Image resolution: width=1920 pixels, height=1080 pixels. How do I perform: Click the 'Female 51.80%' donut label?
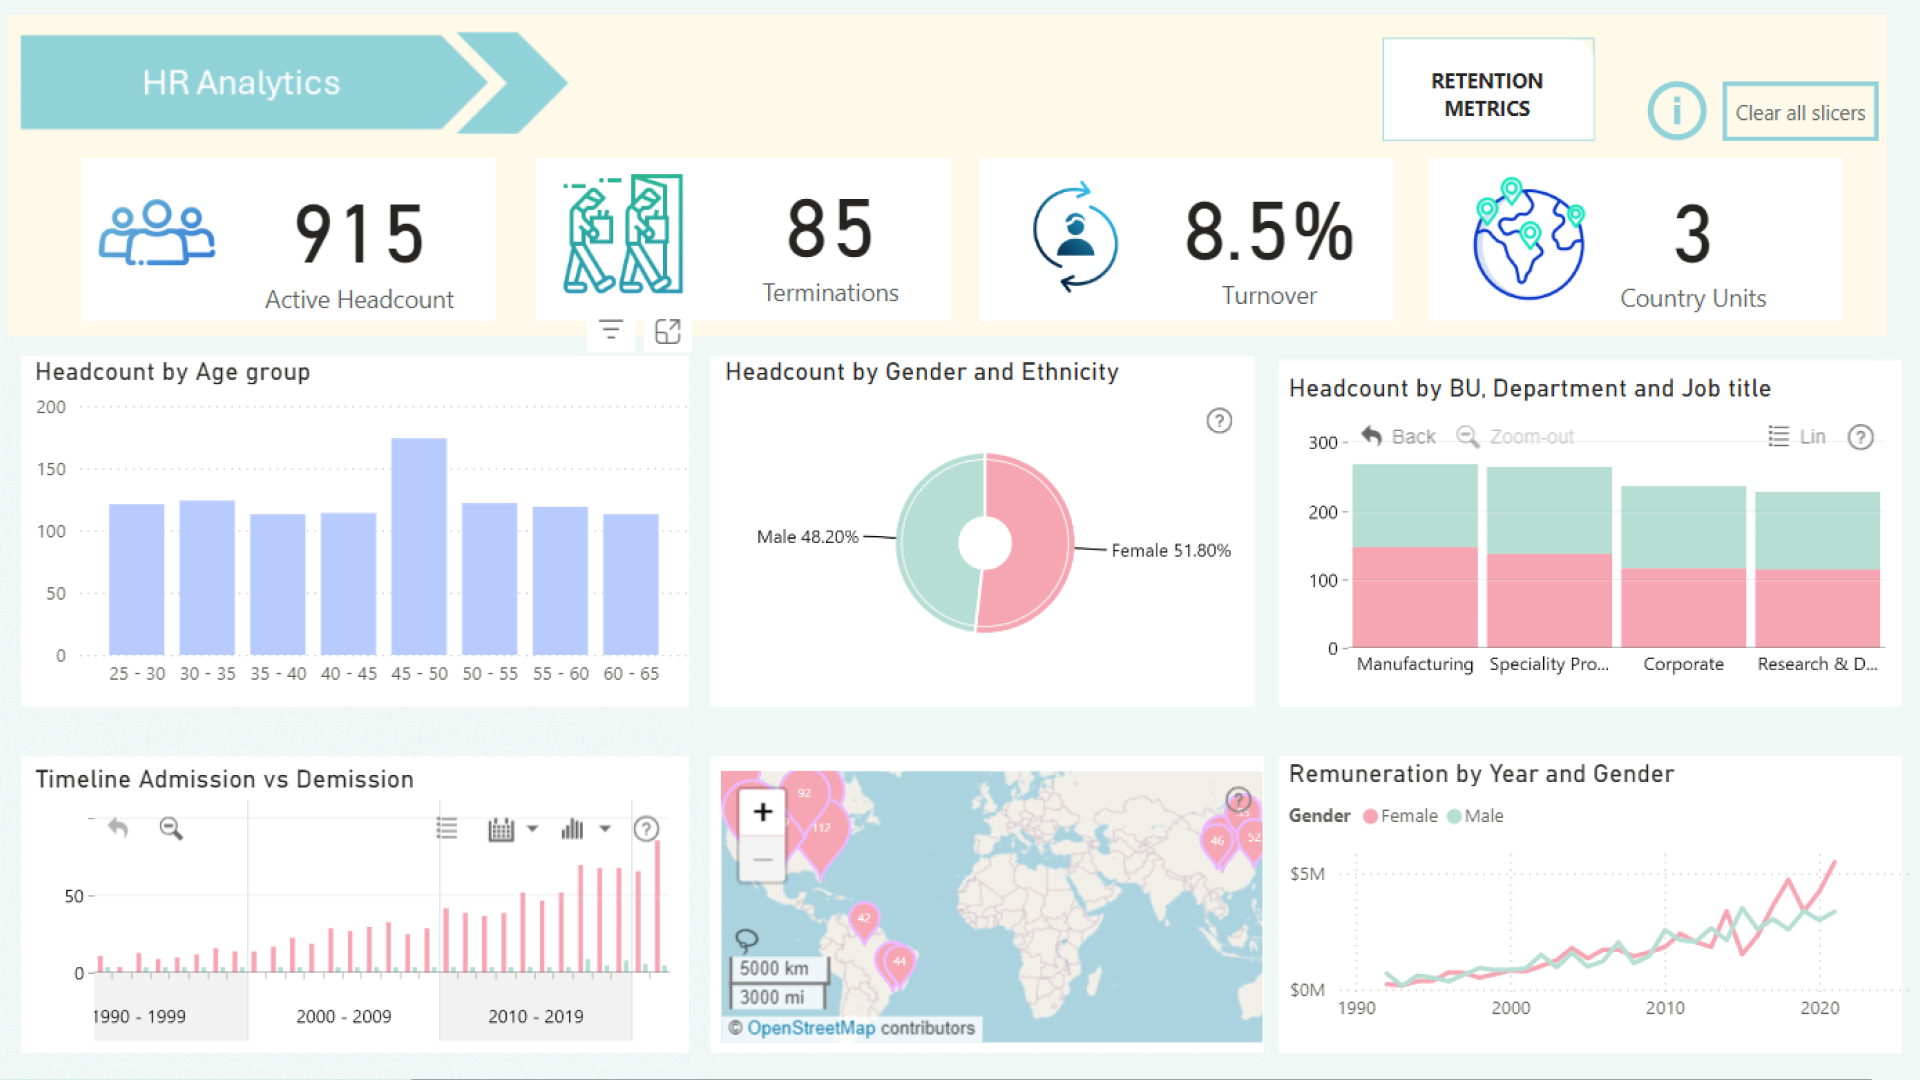[1171, 551]
